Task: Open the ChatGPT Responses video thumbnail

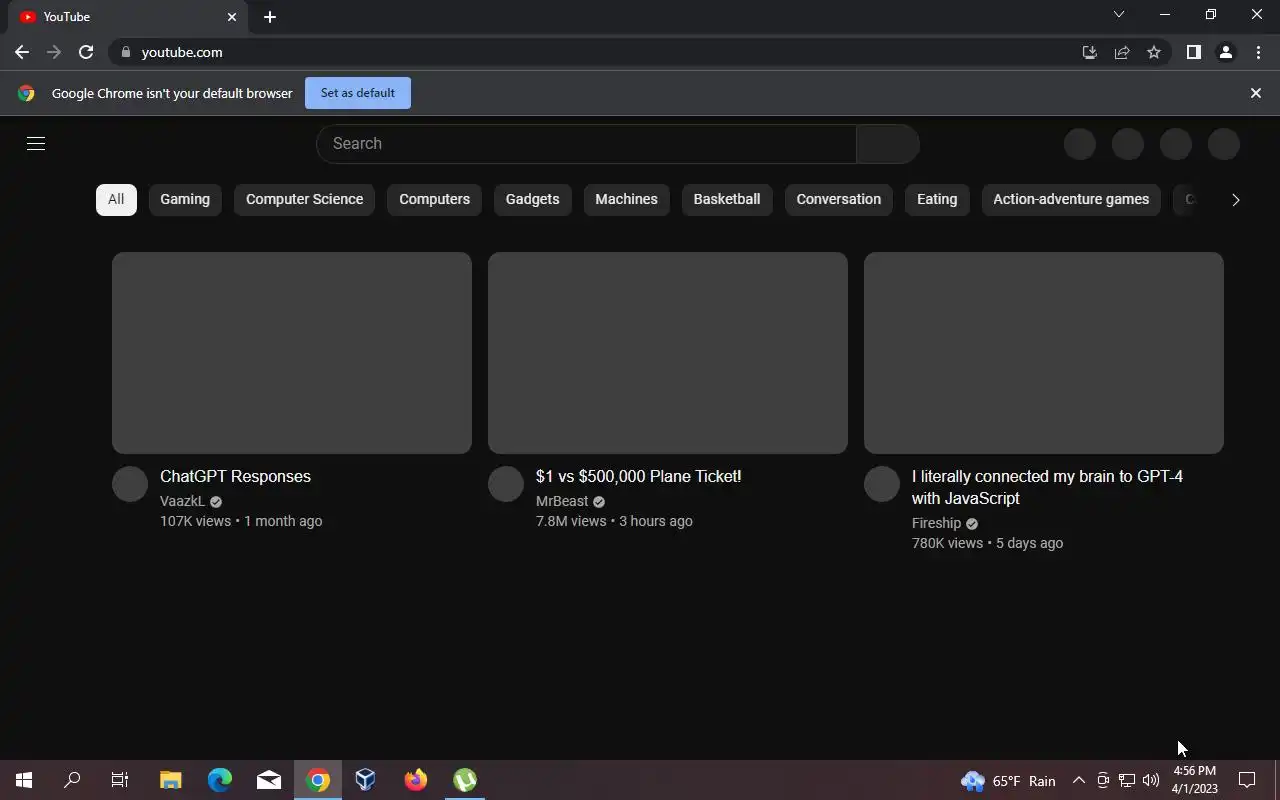Action: (292, 353)
